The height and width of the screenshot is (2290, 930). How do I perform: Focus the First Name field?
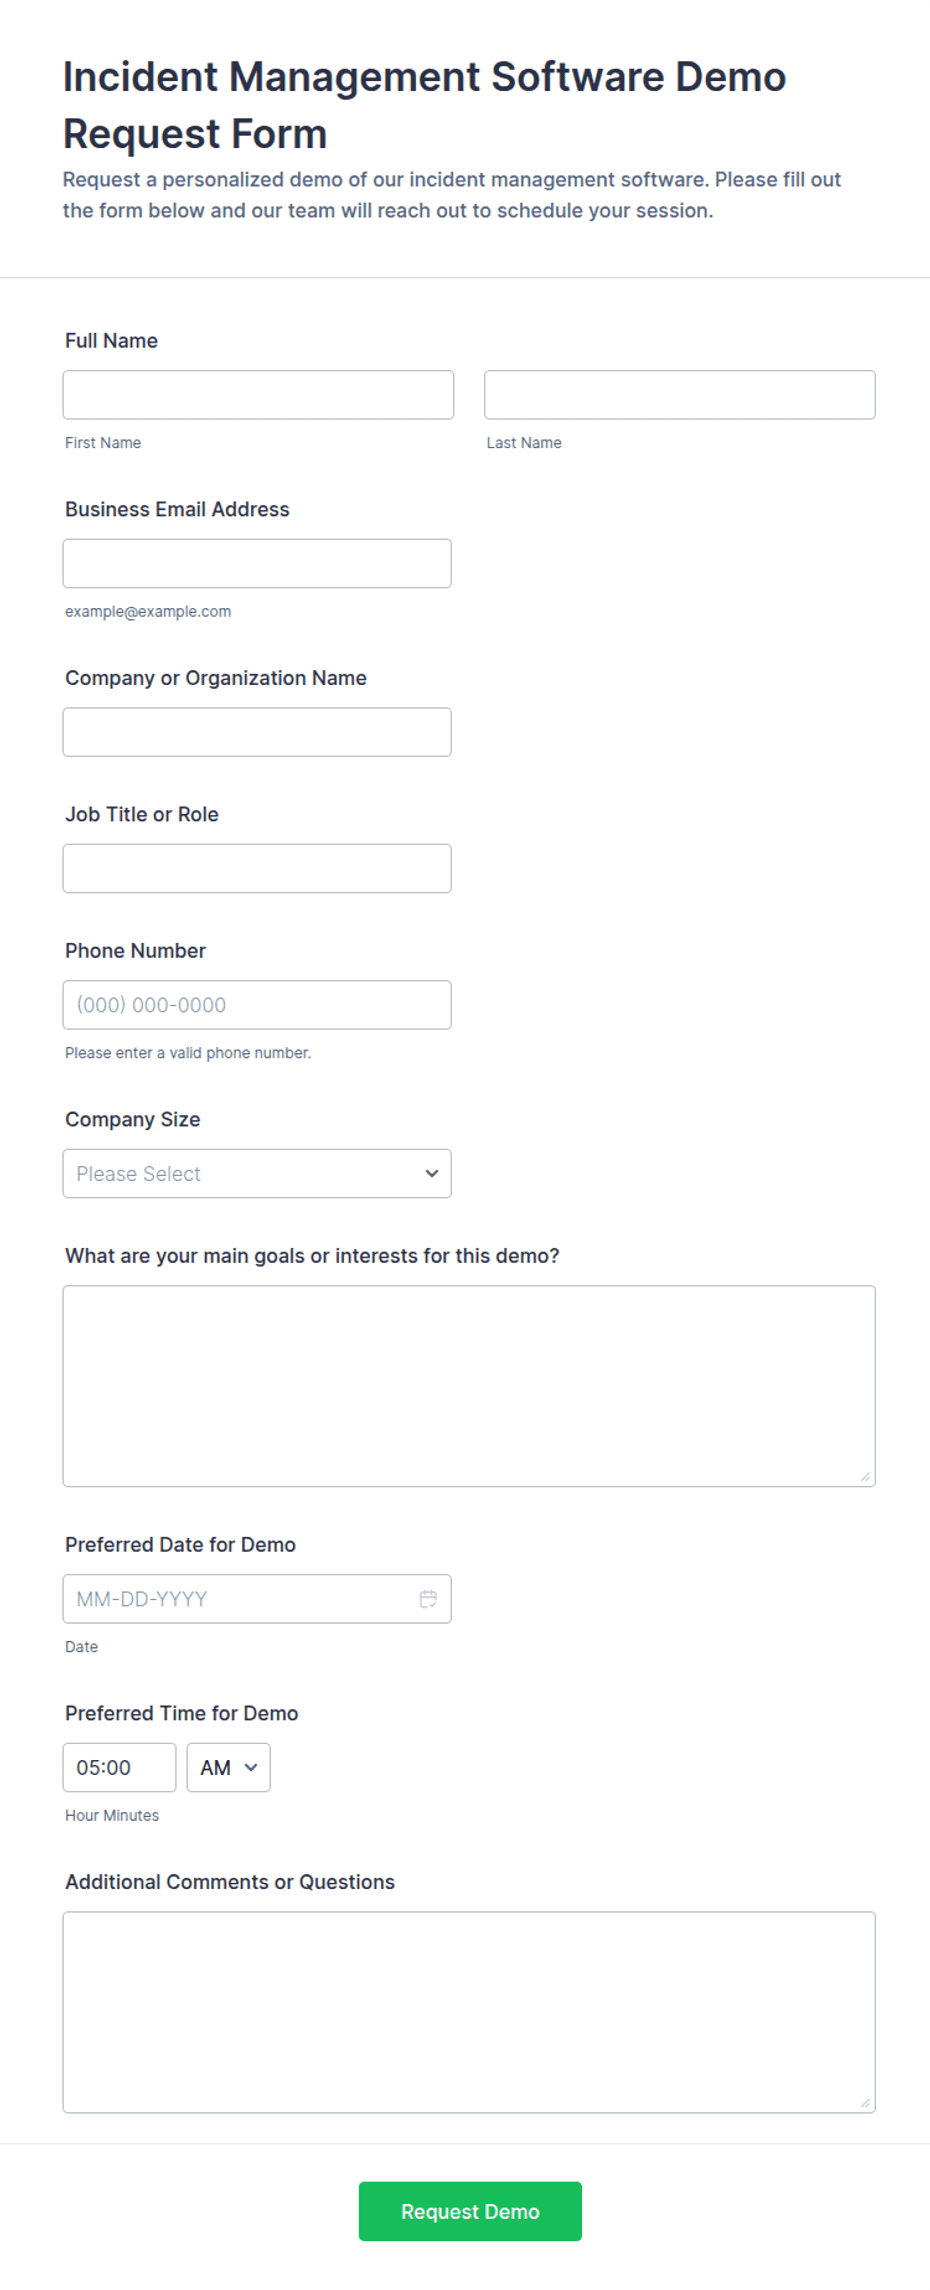coord(258,395)
